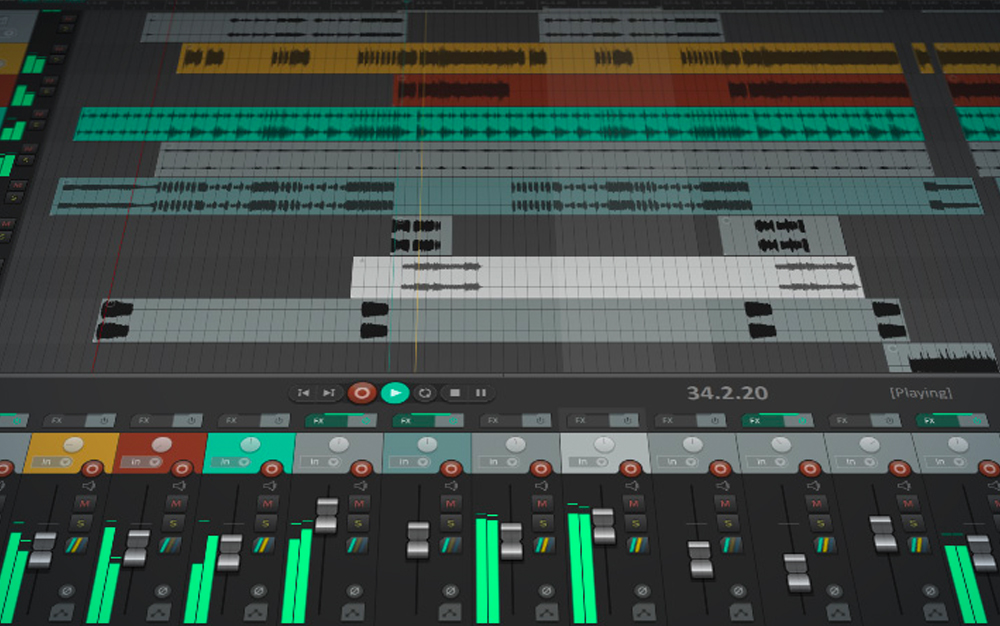Arm recording on the green mixer channel
This screenshot has width=1000, height=626.
tap(270, 468)
